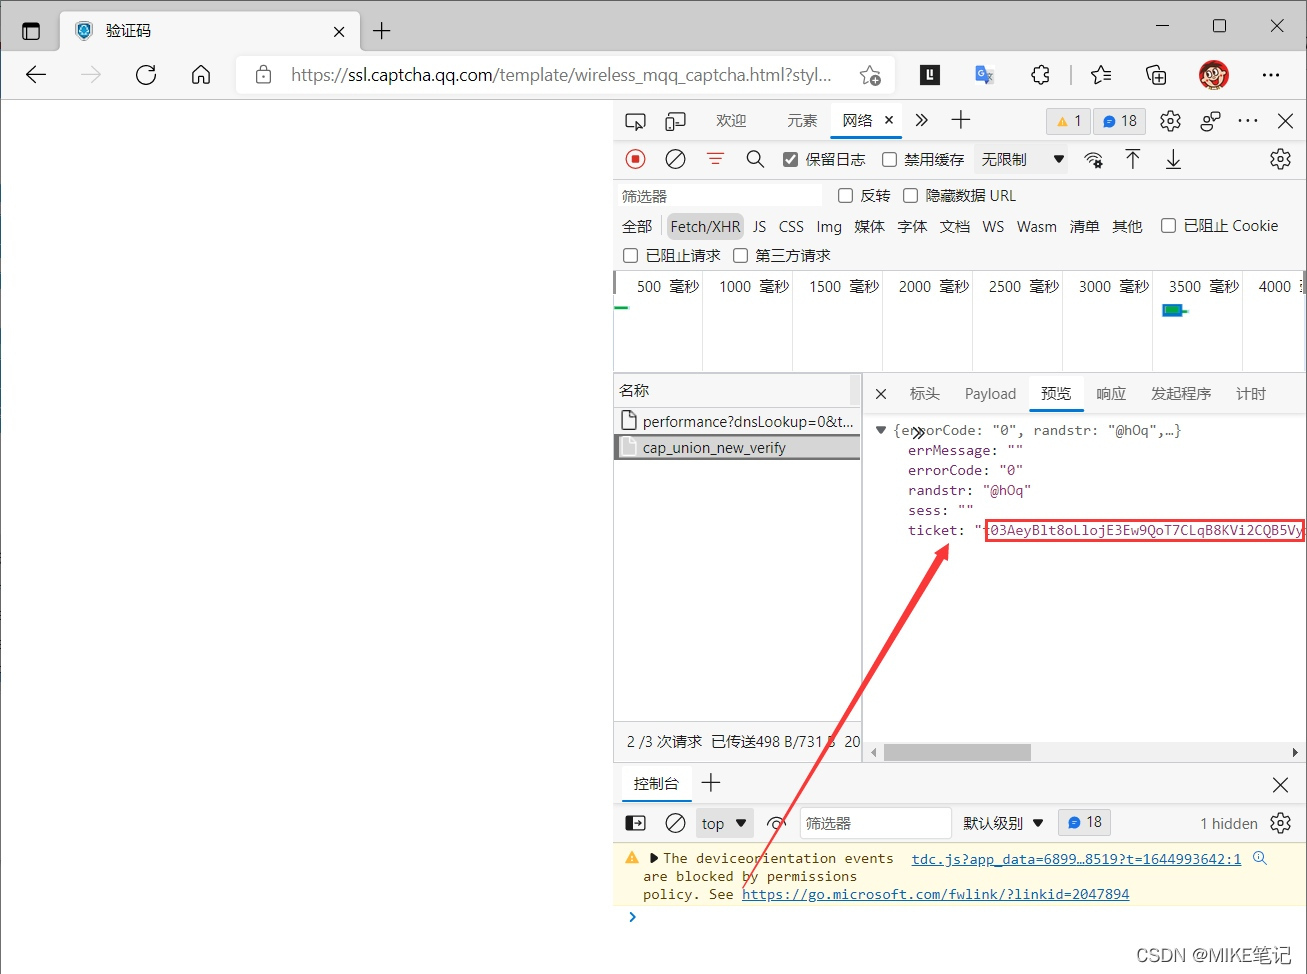Viewport: 1307px width, 974px height.
Task: Activate DevTools inspect element tool
Action: pos(635,121)
